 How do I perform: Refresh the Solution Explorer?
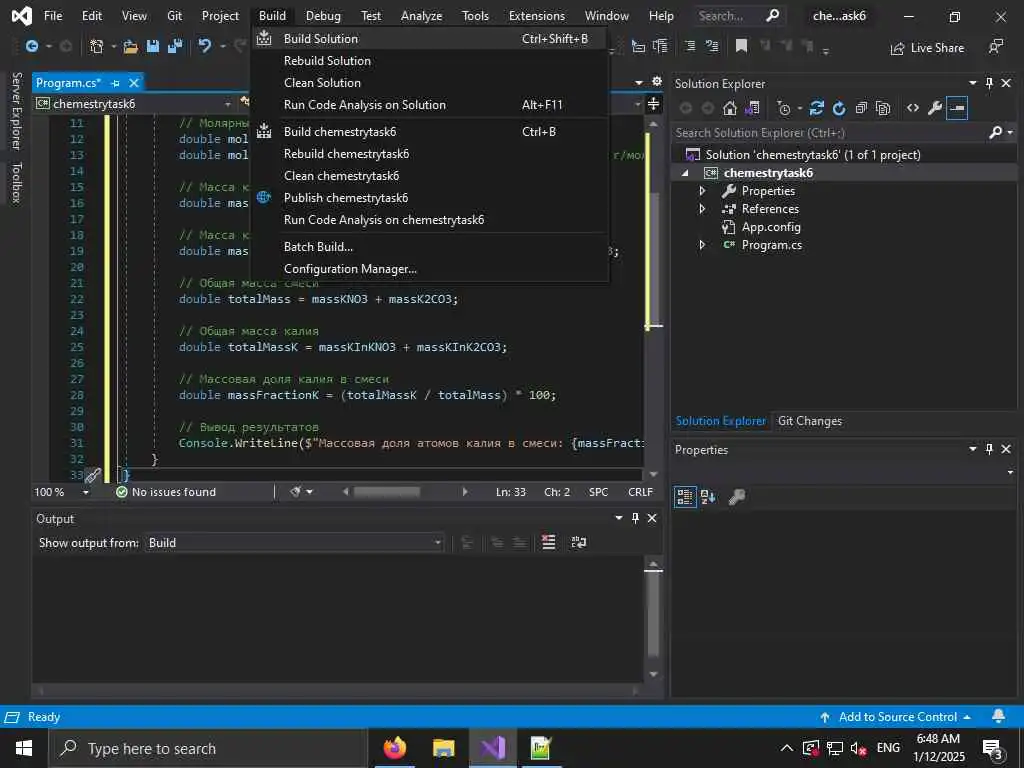(x=839, y=108)
